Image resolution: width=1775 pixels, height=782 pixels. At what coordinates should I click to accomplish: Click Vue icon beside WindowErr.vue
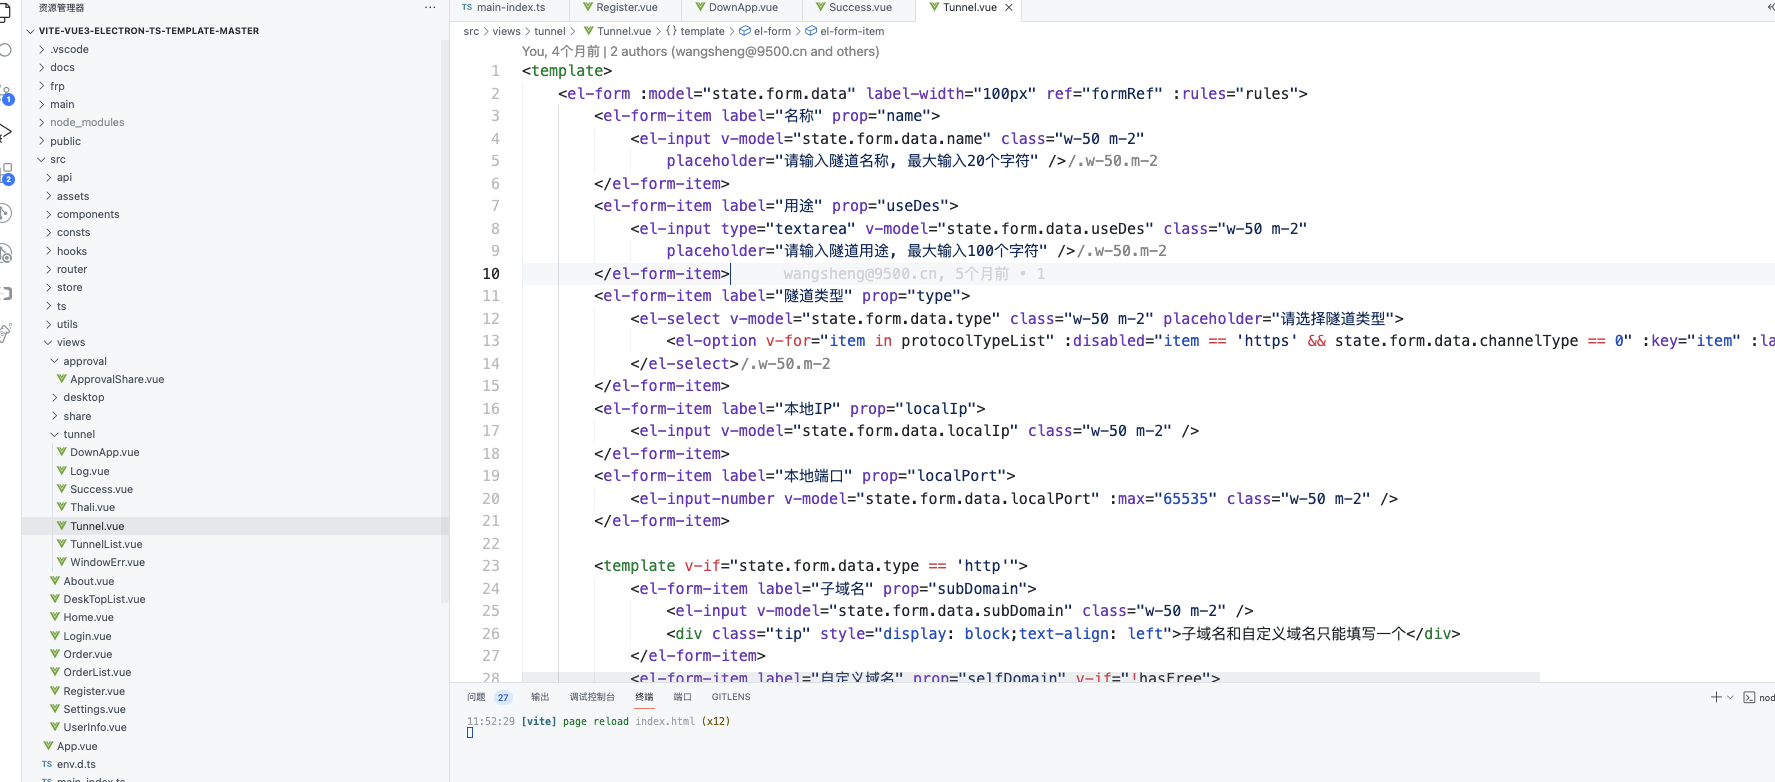click(x=62, y=562)
